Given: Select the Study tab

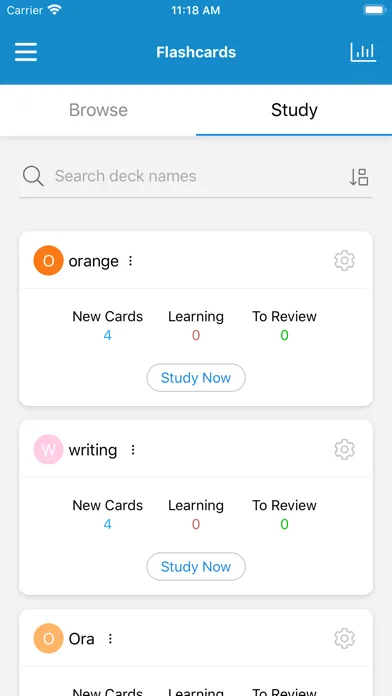Looking at the screenshot, I should click(294, 110).
